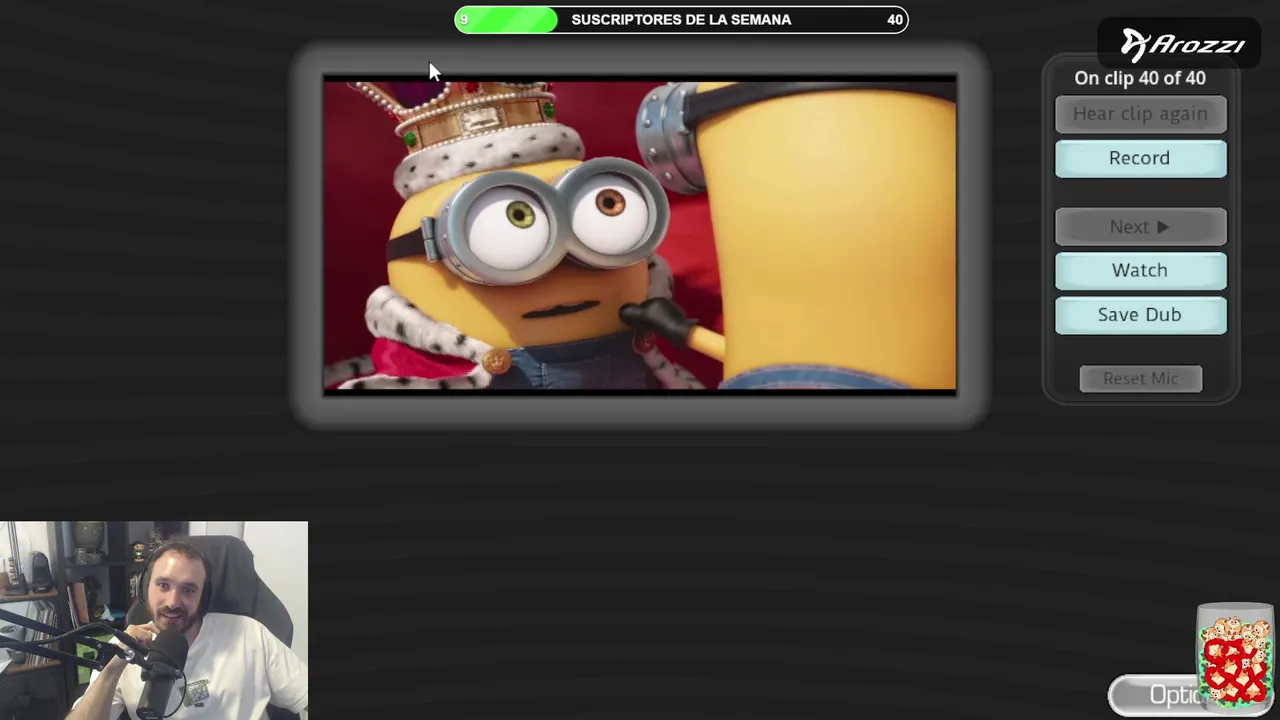The image size is (1280, 720).
Task: Click the Minions video clip preview
Action: [x=640, y=236]
